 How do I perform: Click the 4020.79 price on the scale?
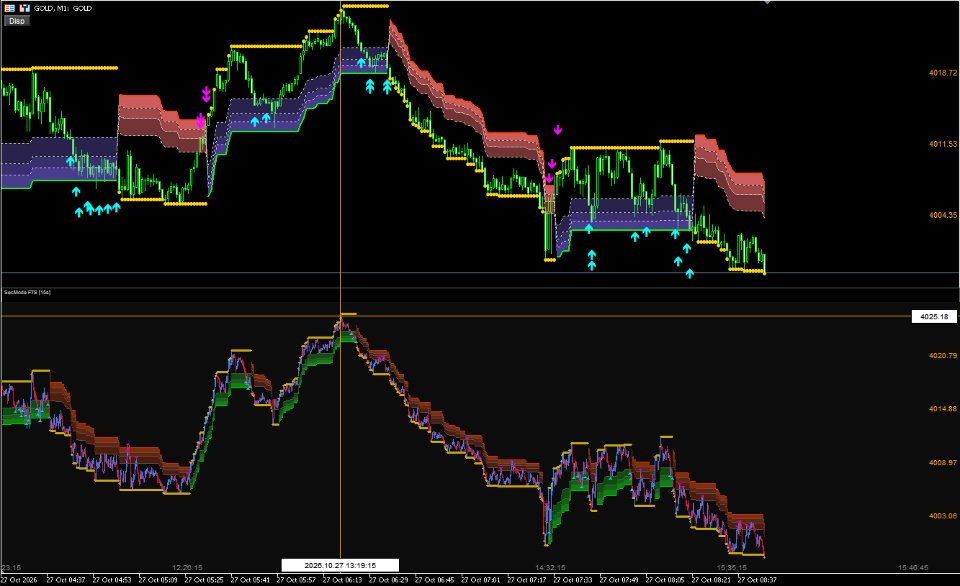pyautogui.click(x=943, y=355)
